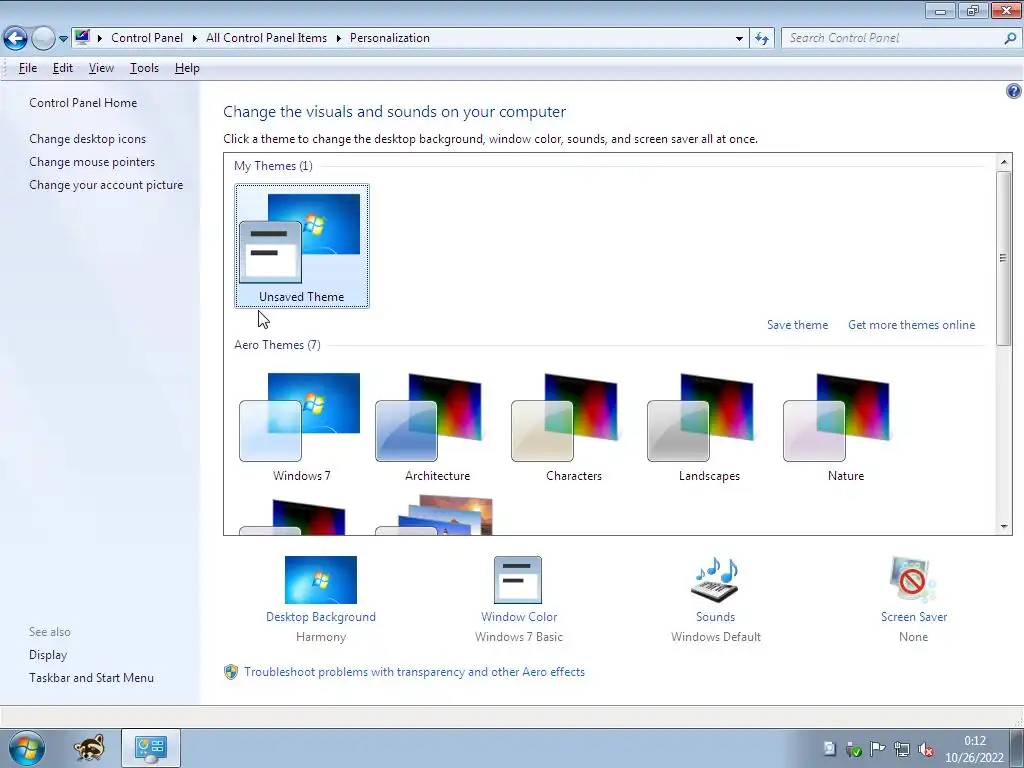Click the raccoon taskbar icon

(89, 748)
